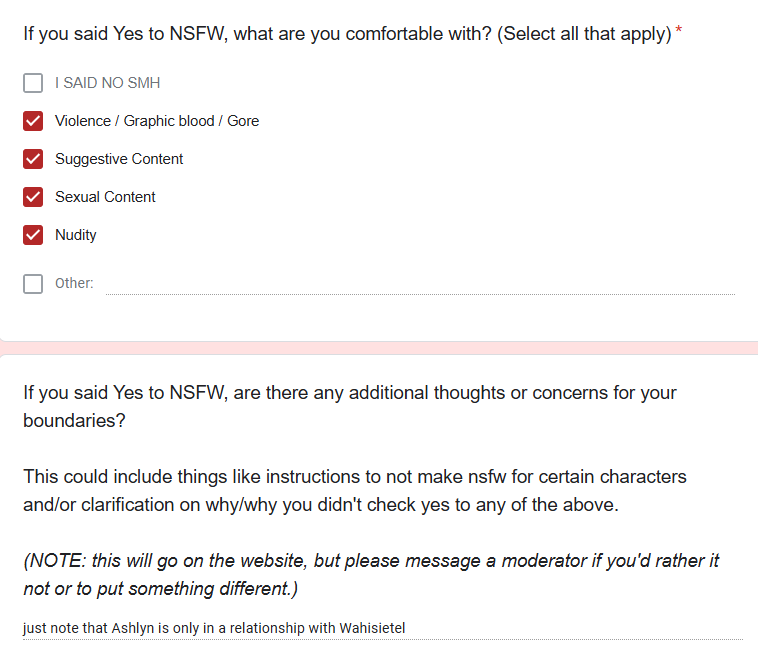Image resolution: width=758 pixels, height=670 pixels.
Task: Click the "Nudity" option label
Action: pyautogui.click(x=75, y=235)
